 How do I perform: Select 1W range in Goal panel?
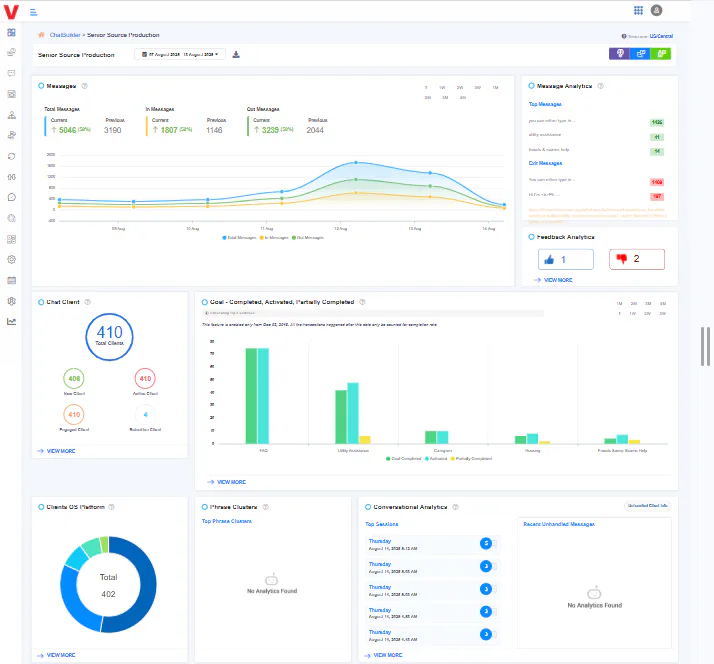632,313
